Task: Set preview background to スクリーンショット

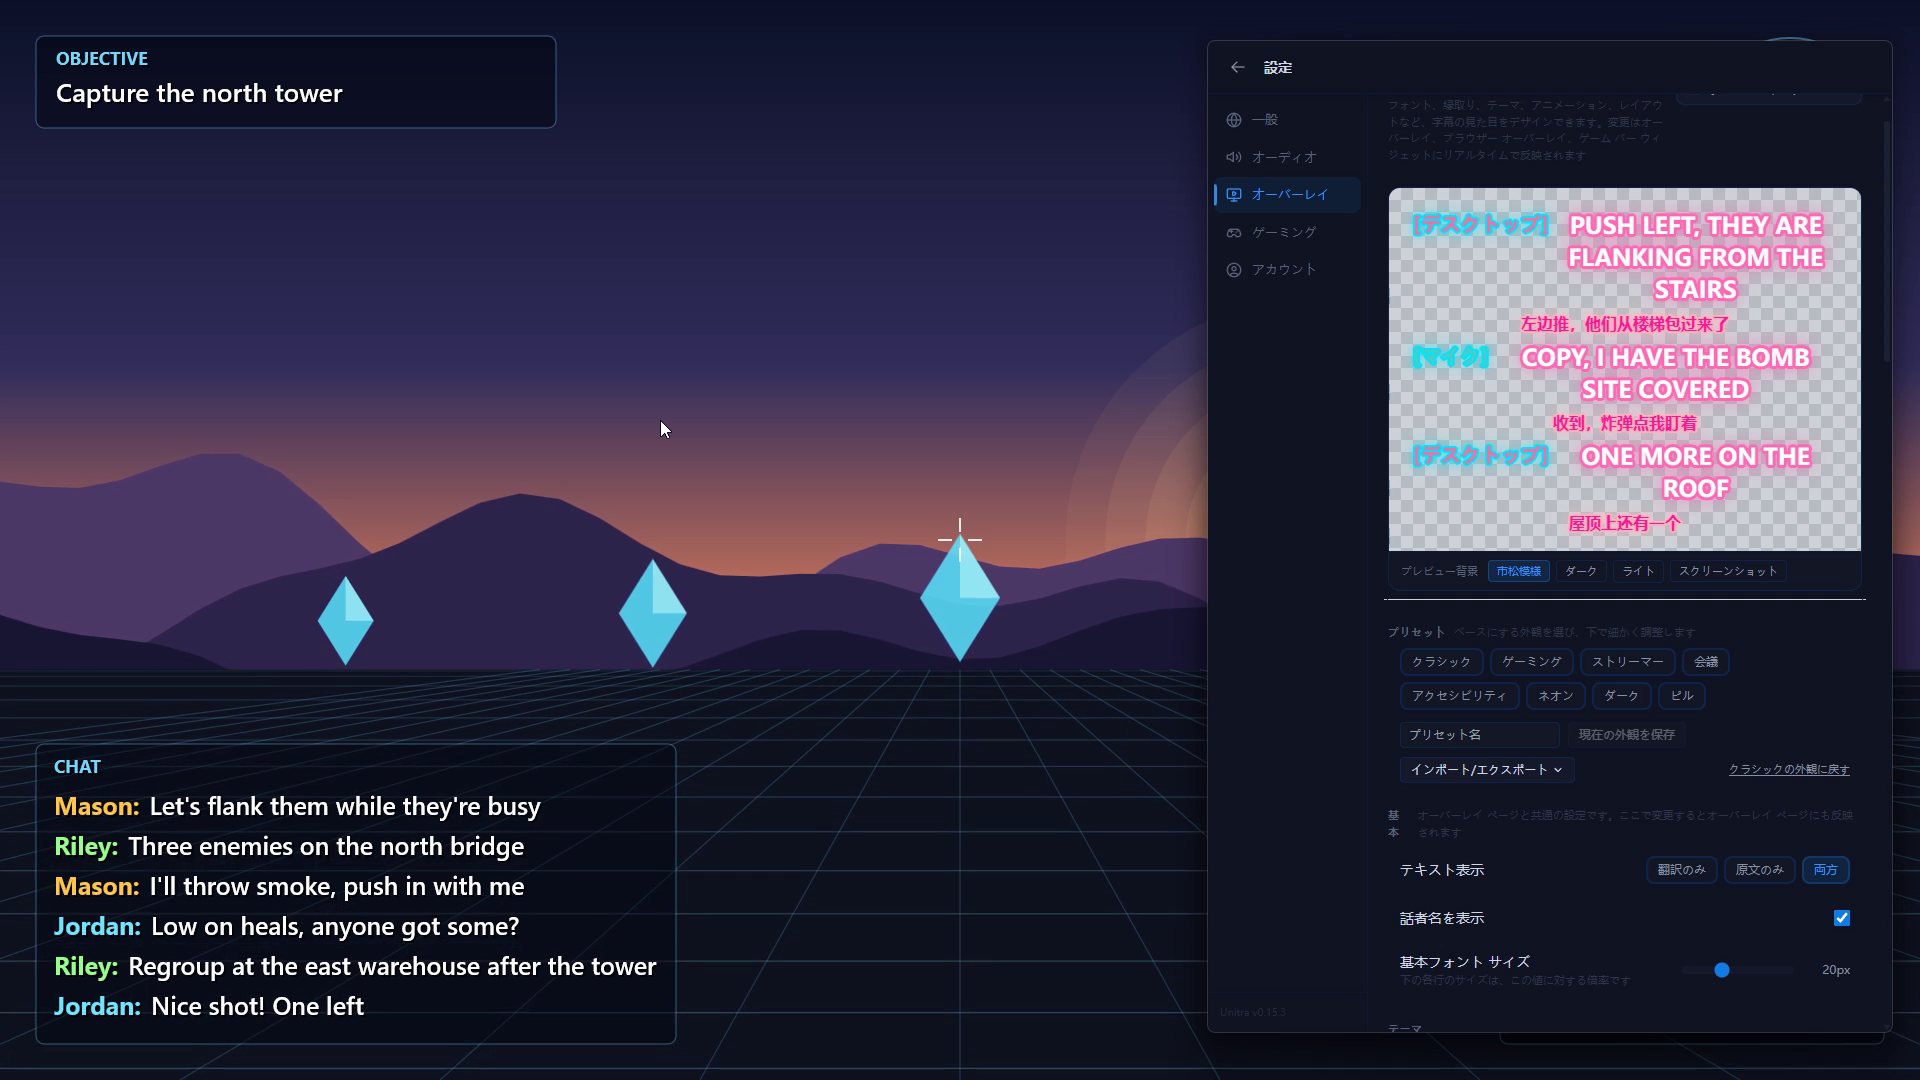Action: pos(1727,571)
